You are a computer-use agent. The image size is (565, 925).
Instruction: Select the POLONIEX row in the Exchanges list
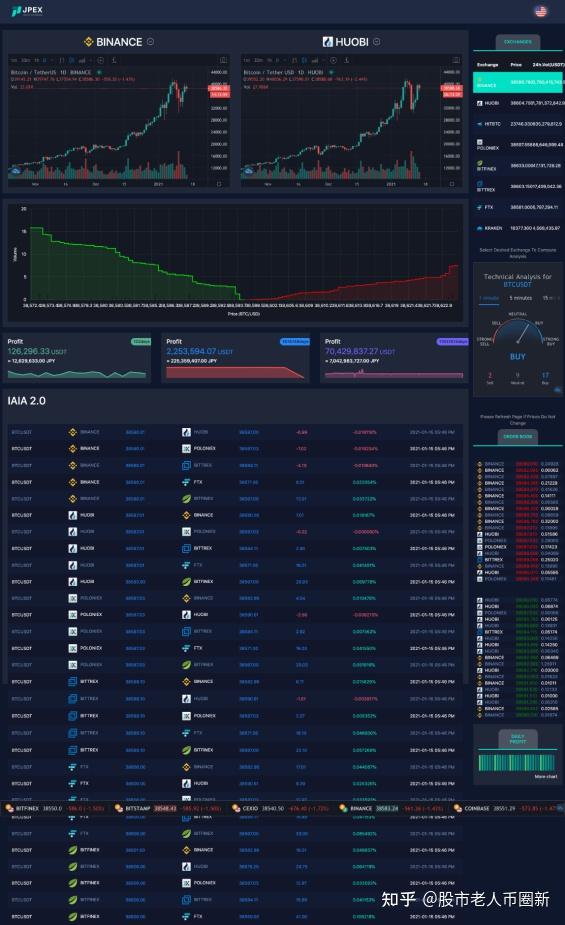[518, 145]
